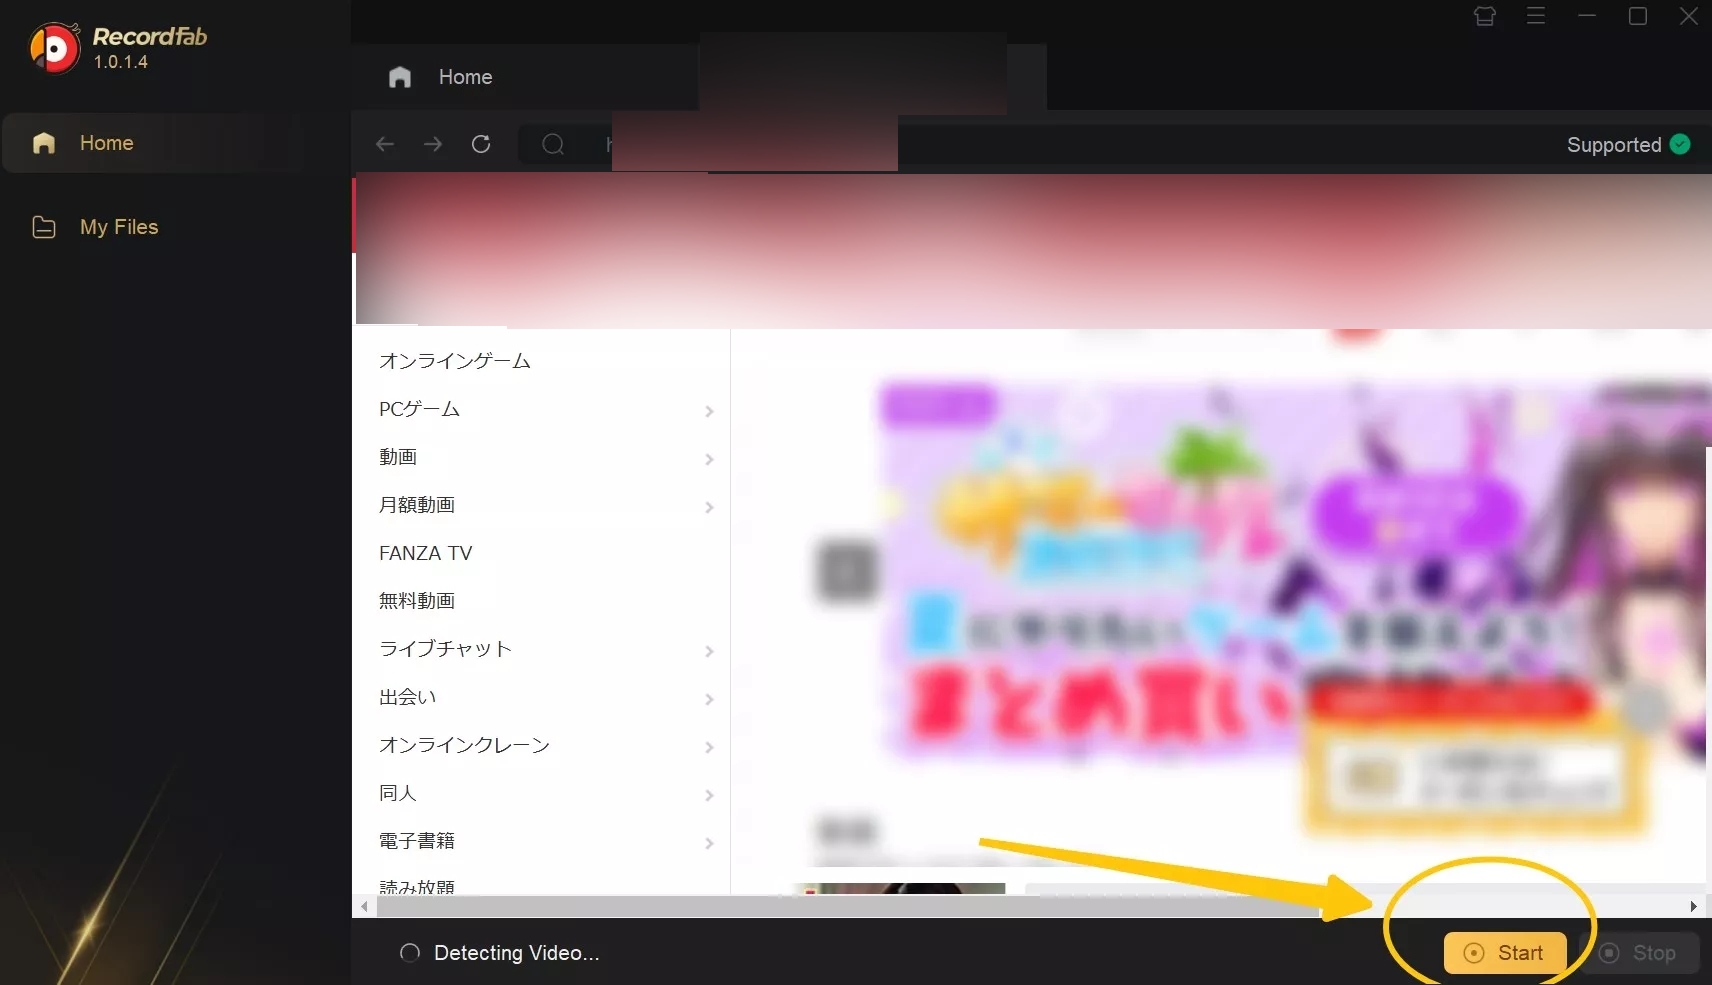This screenshot has width=1712, height=985.
Task: Expand the ライブチャット chevron
Action: point(709,651)
